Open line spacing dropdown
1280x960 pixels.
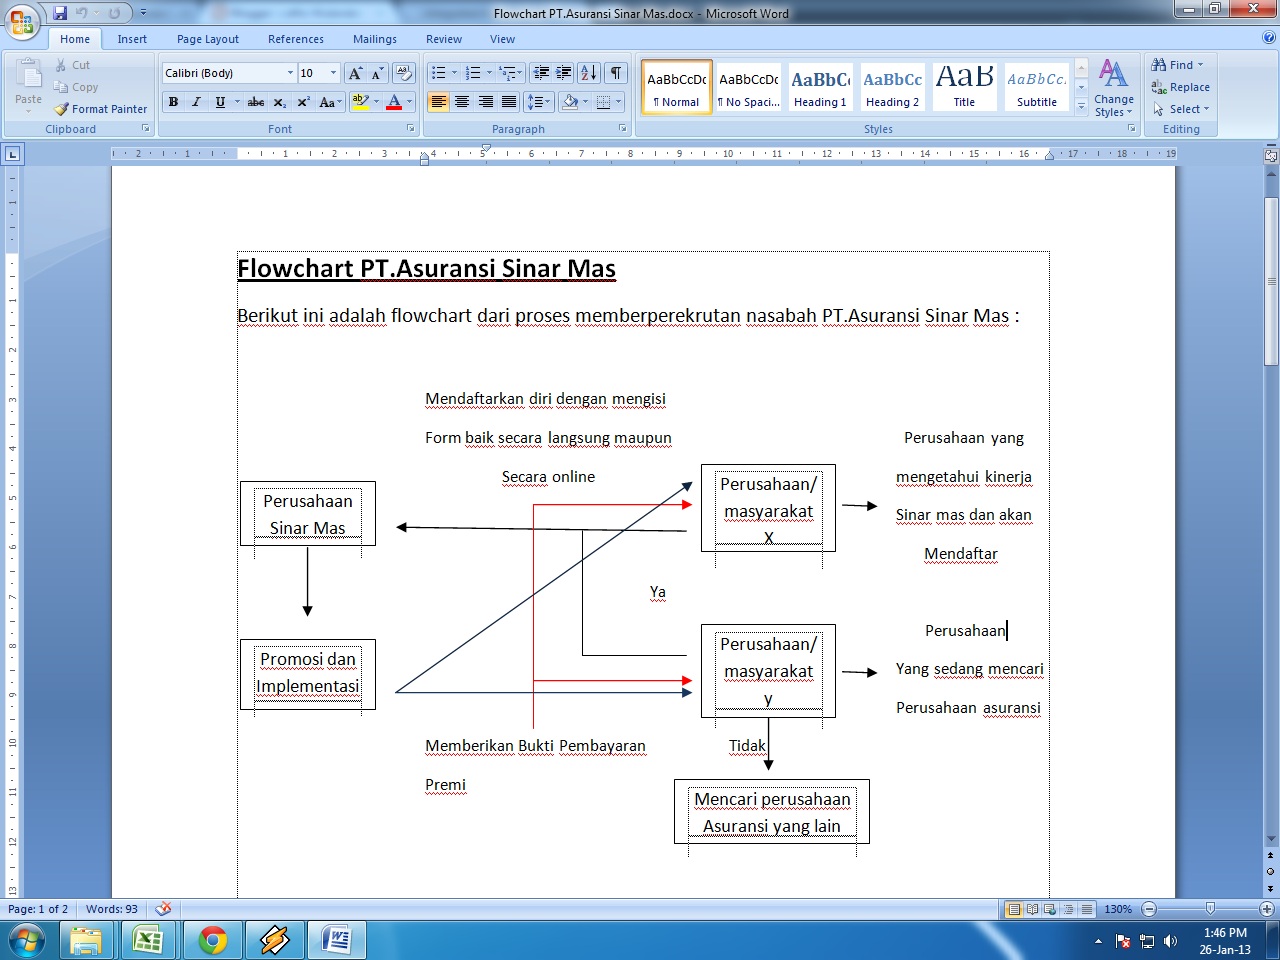pyautogui.click(x=540, y=102)
